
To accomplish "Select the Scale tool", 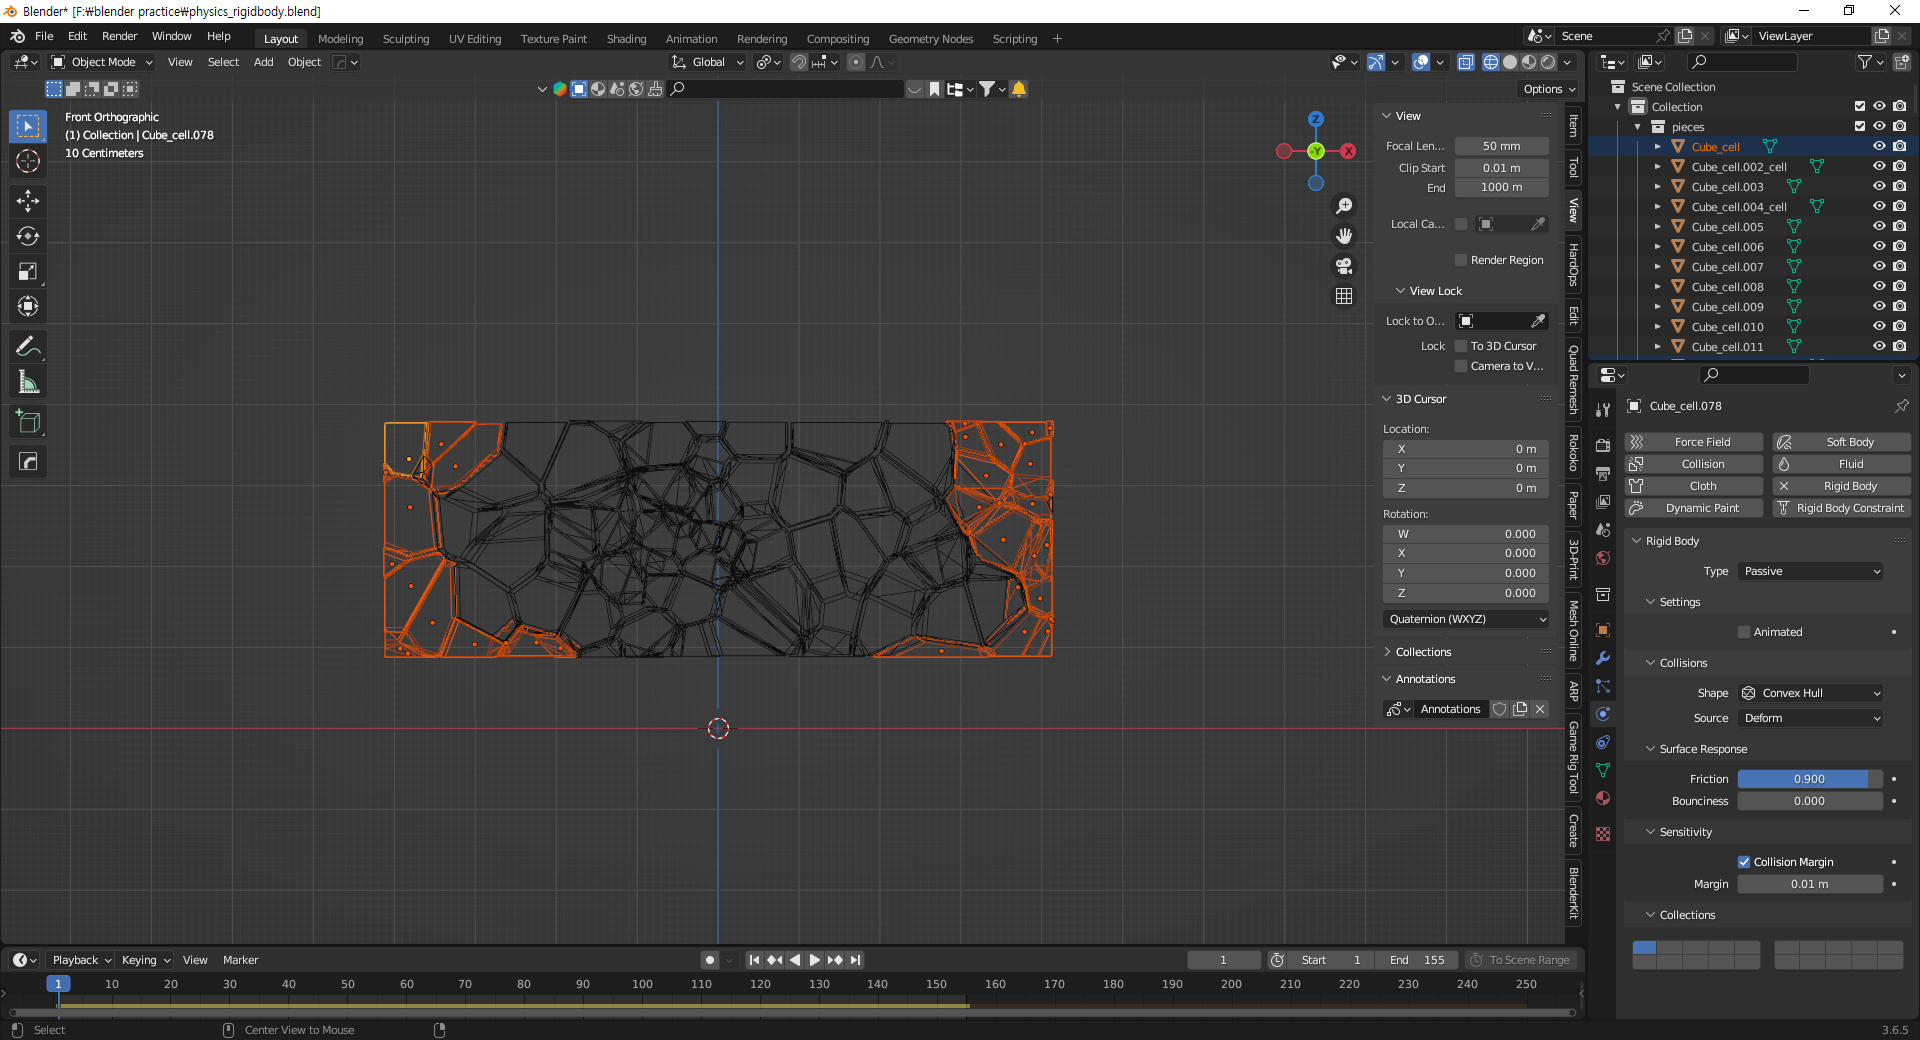I will [x=28, y=271].
